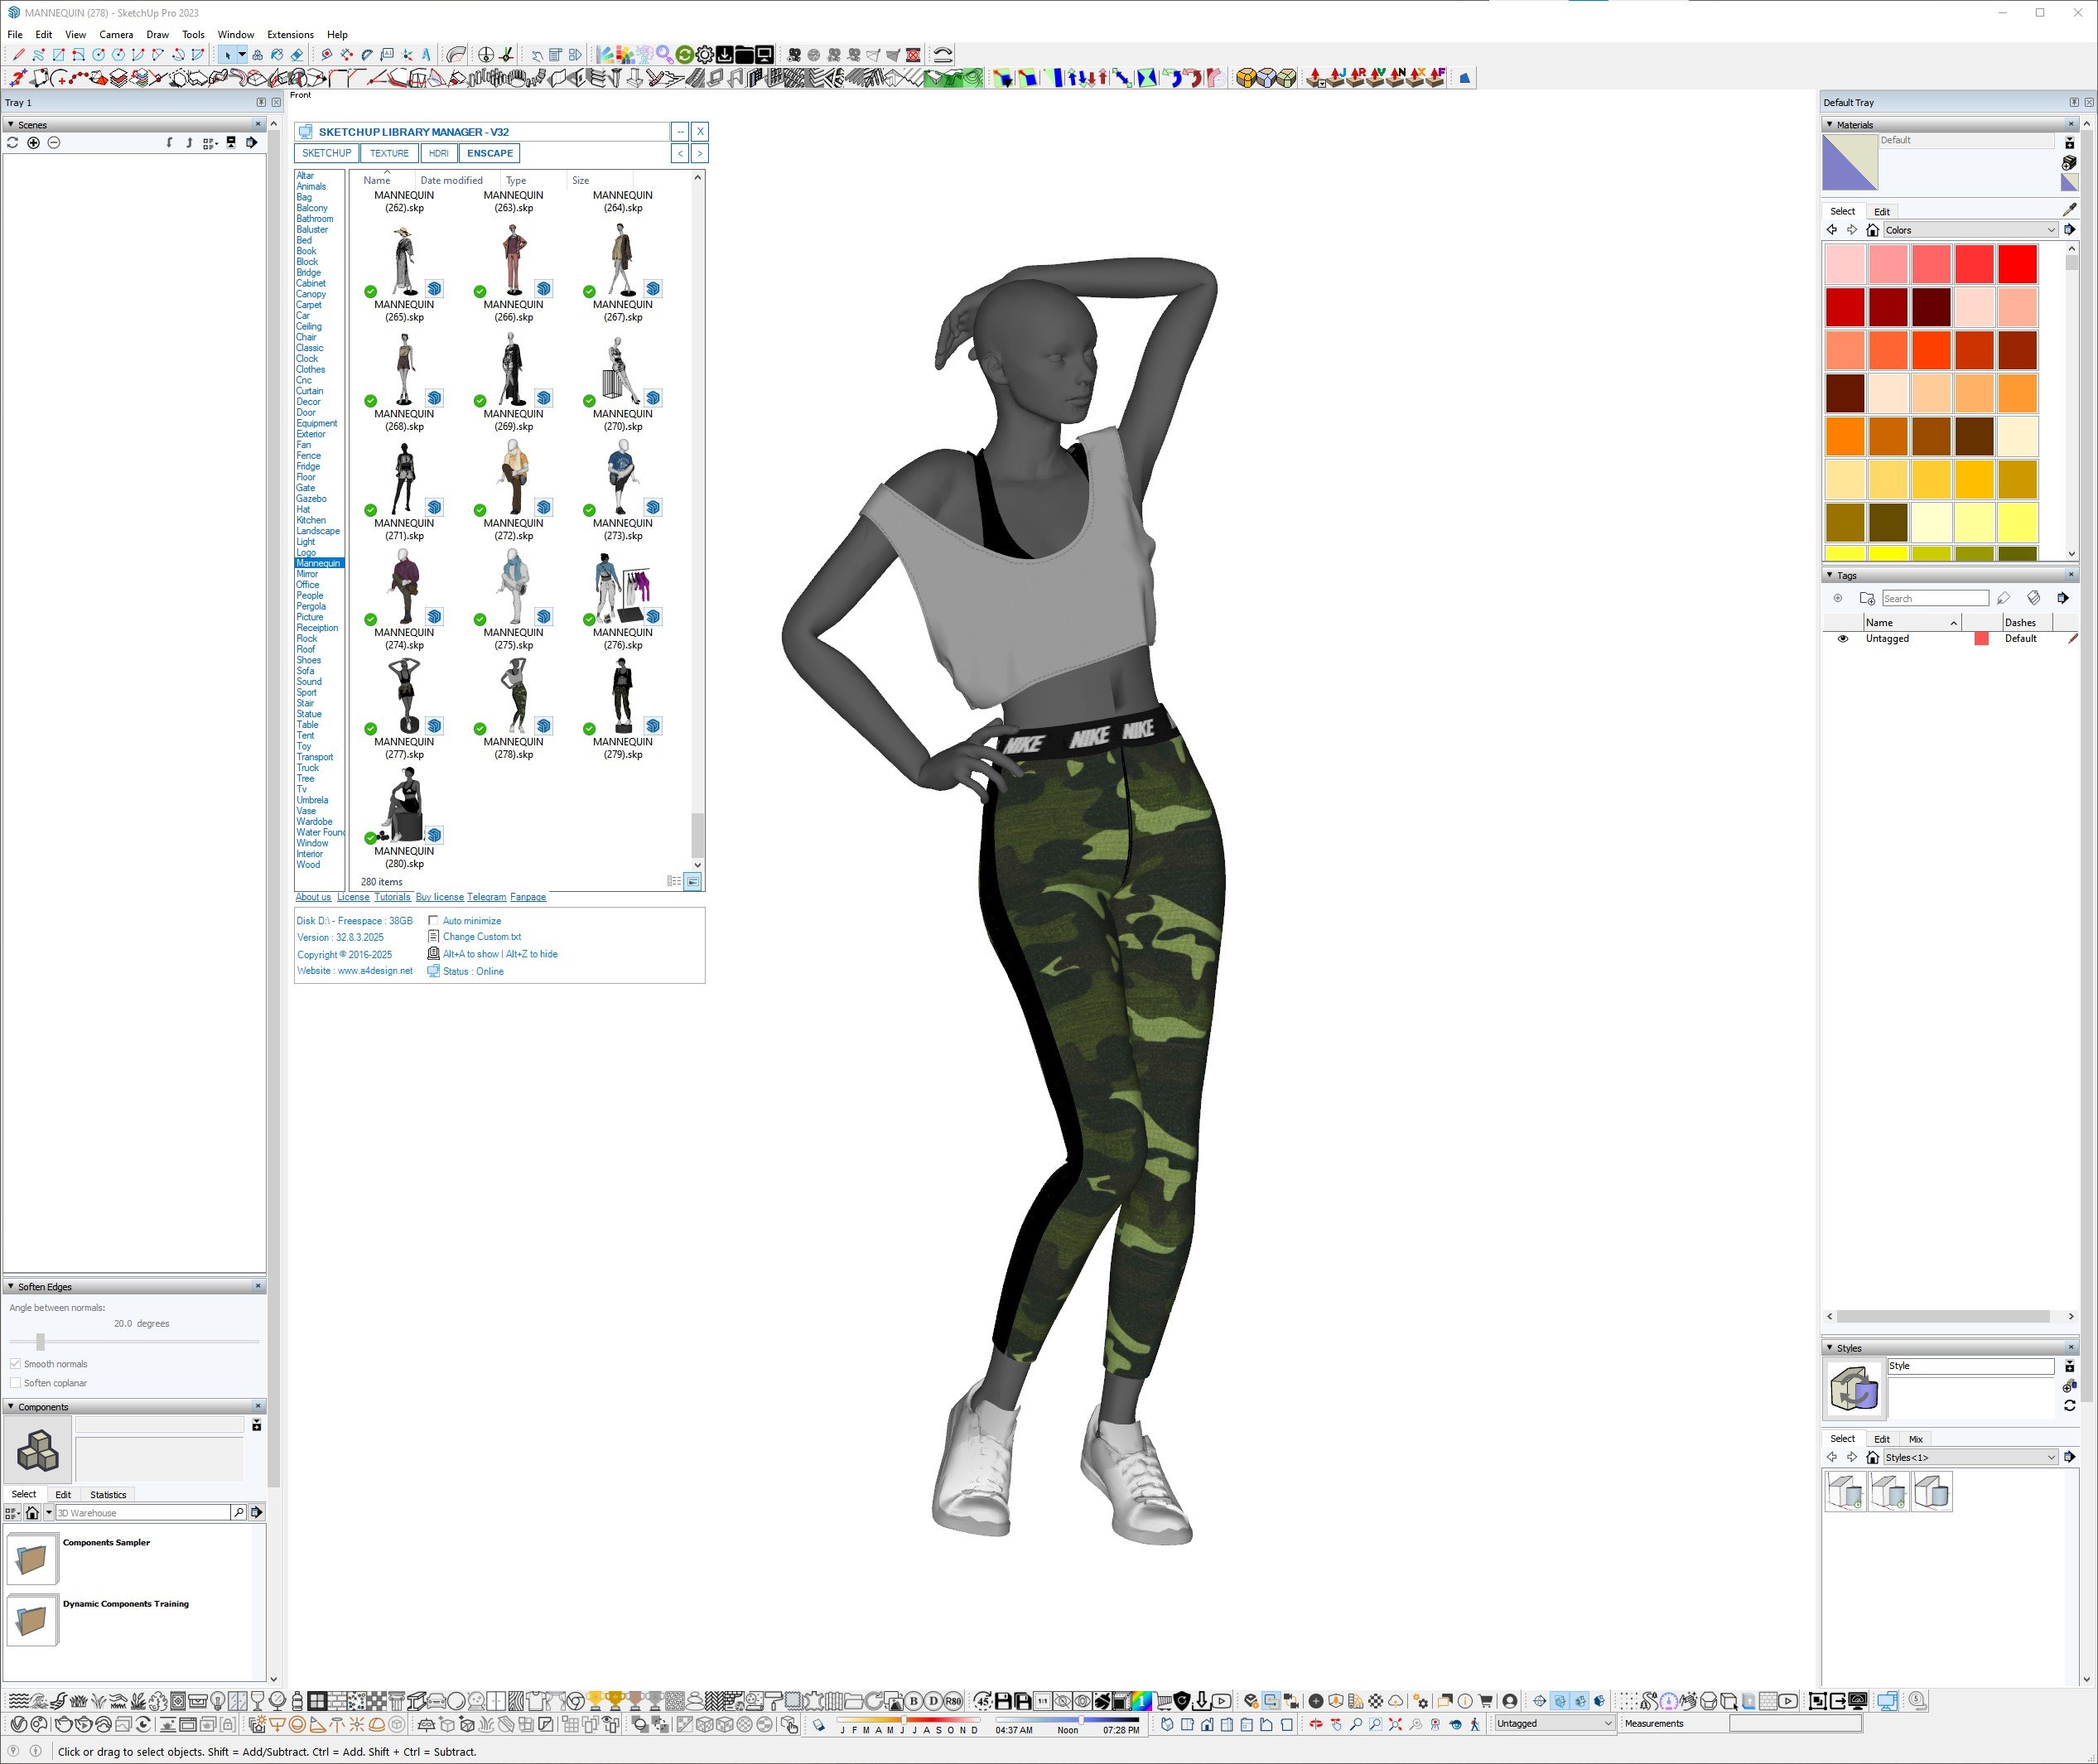Activate the 3D Text tool
This screenshot has height=1764, width=2098.
click(x=426, y=55)
